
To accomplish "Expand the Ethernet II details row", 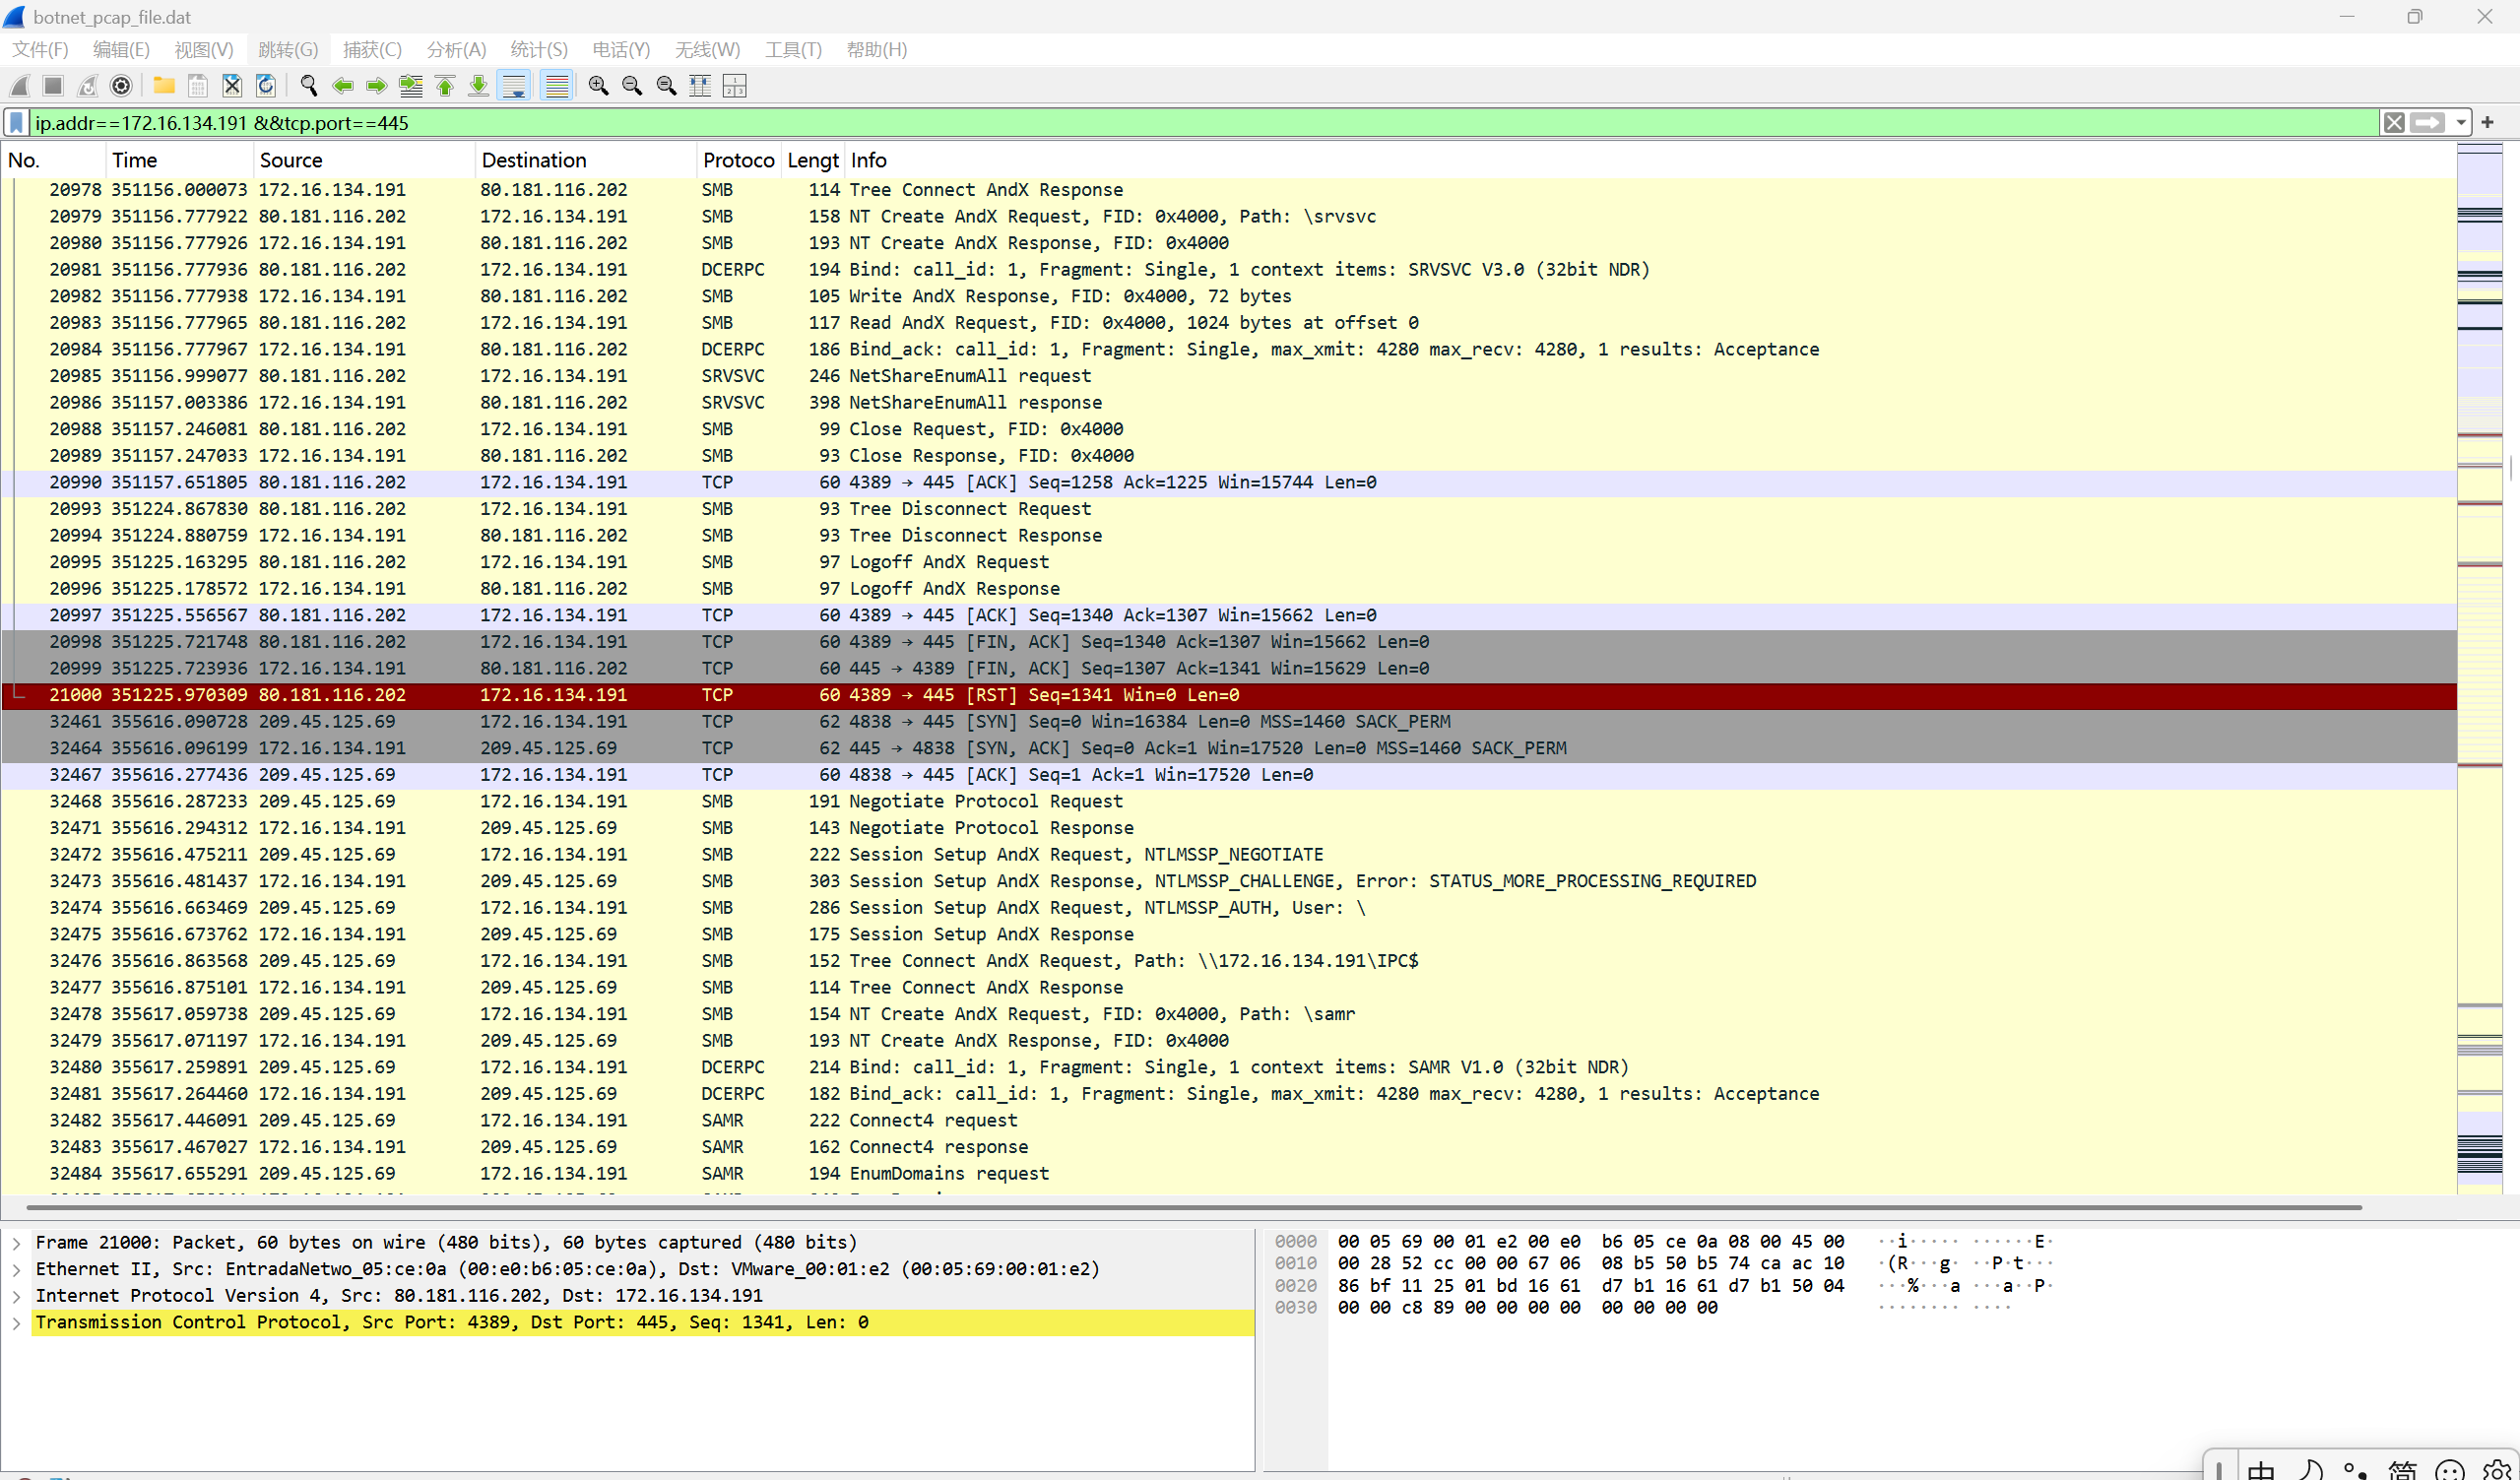I will tap(16, 1270).
